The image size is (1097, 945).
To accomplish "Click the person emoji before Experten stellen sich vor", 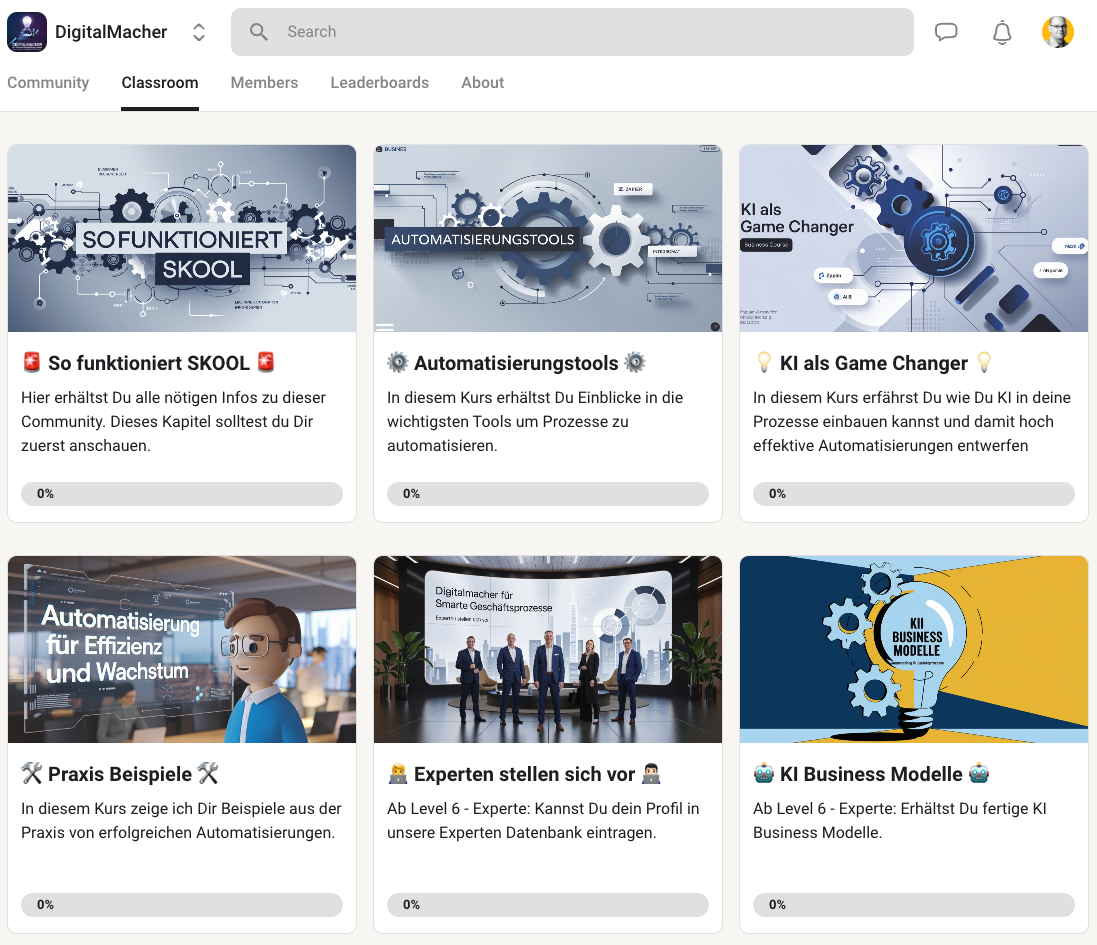I will [x=397, y=774].
